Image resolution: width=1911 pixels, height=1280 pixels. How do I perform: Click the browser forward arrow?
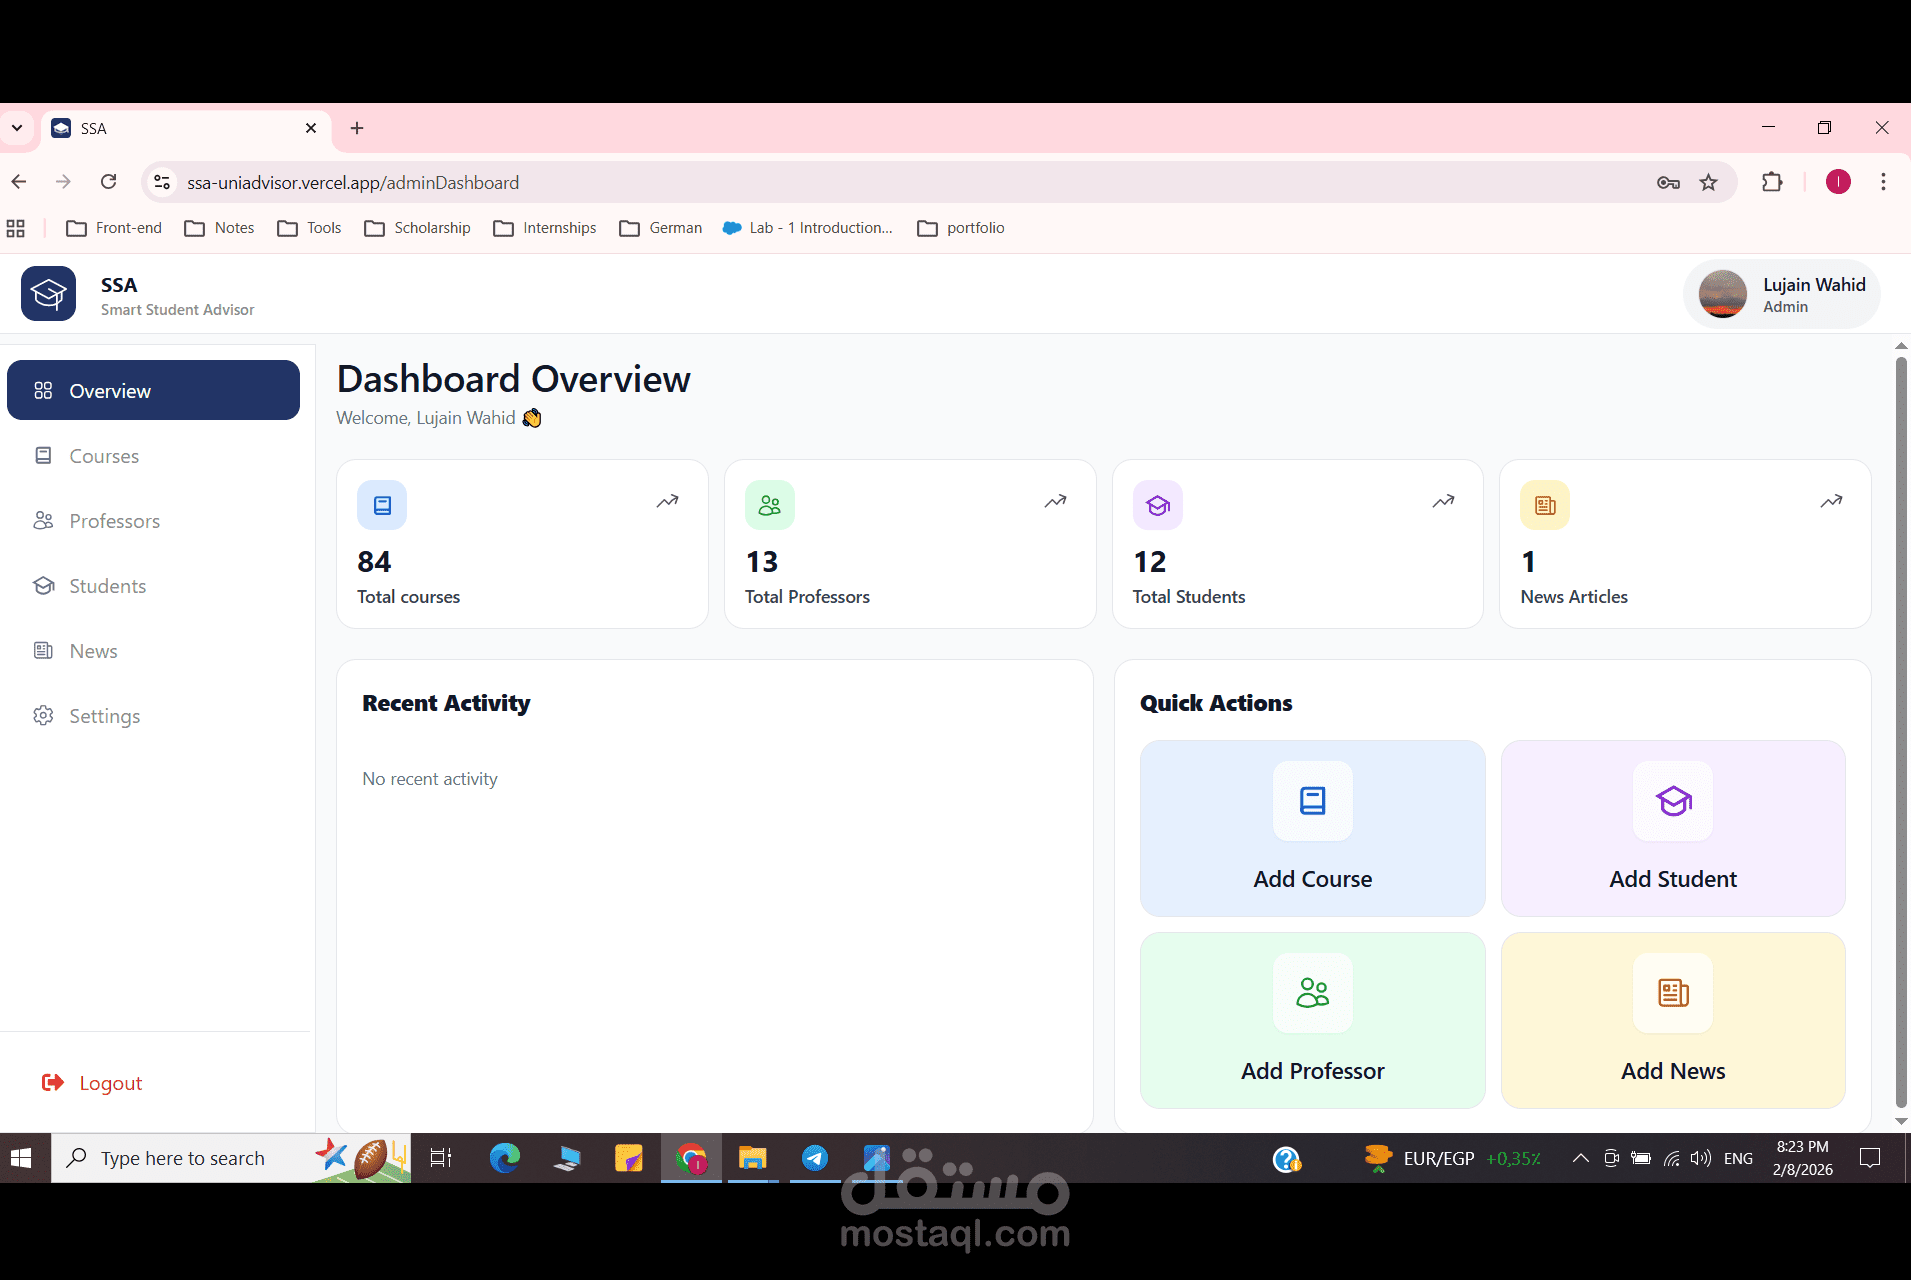click(63, 182)
